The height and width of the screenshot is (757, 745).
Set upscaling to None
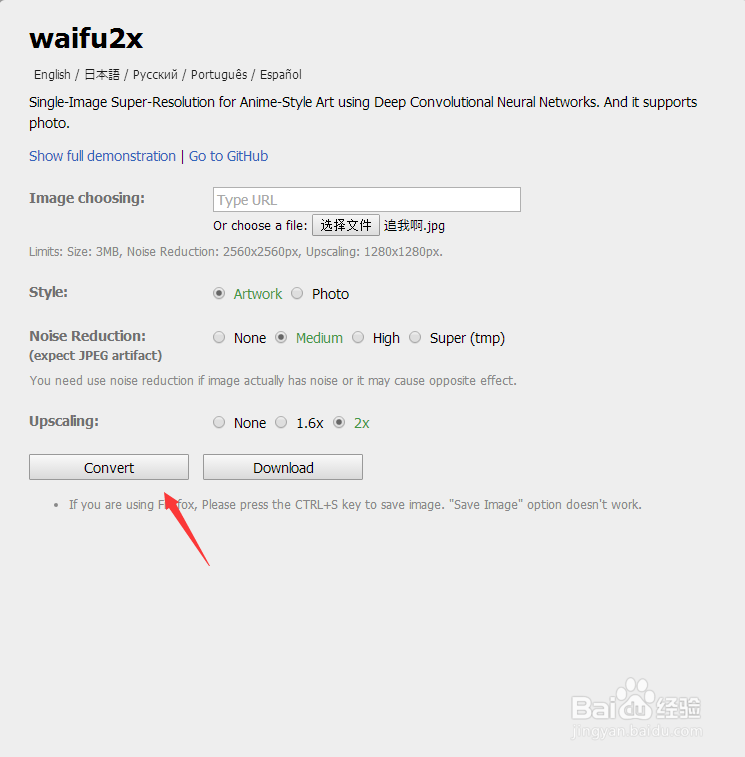coord(219,422)
